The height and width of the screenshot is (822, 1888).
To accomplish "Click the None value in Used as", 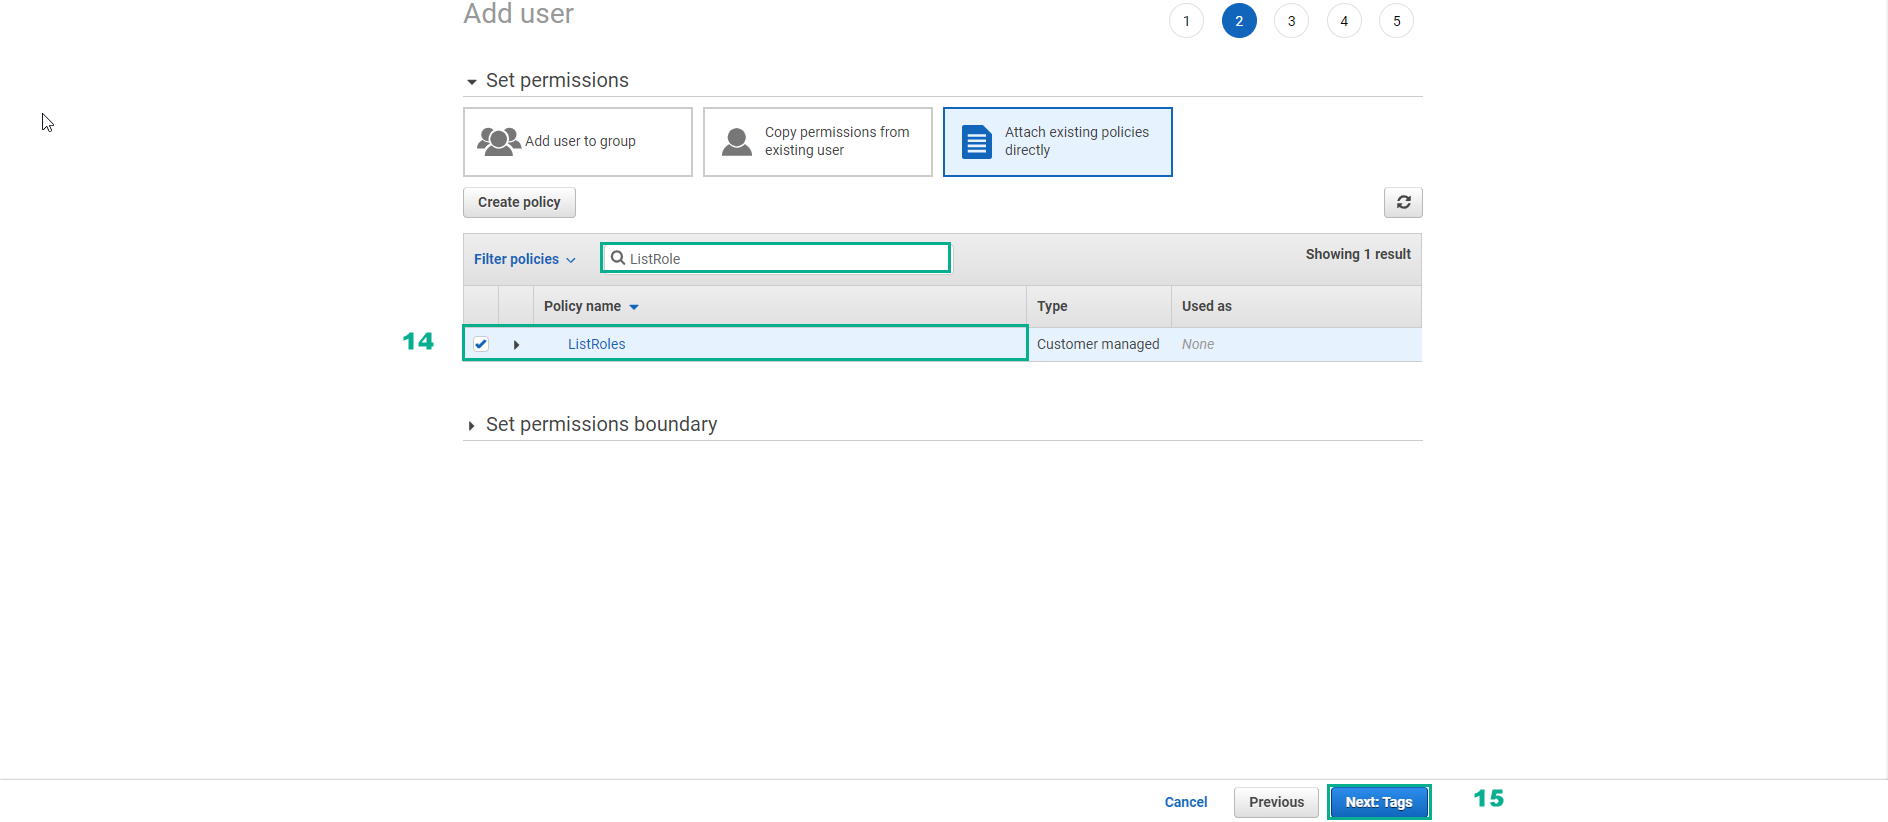I will 1198,344.
